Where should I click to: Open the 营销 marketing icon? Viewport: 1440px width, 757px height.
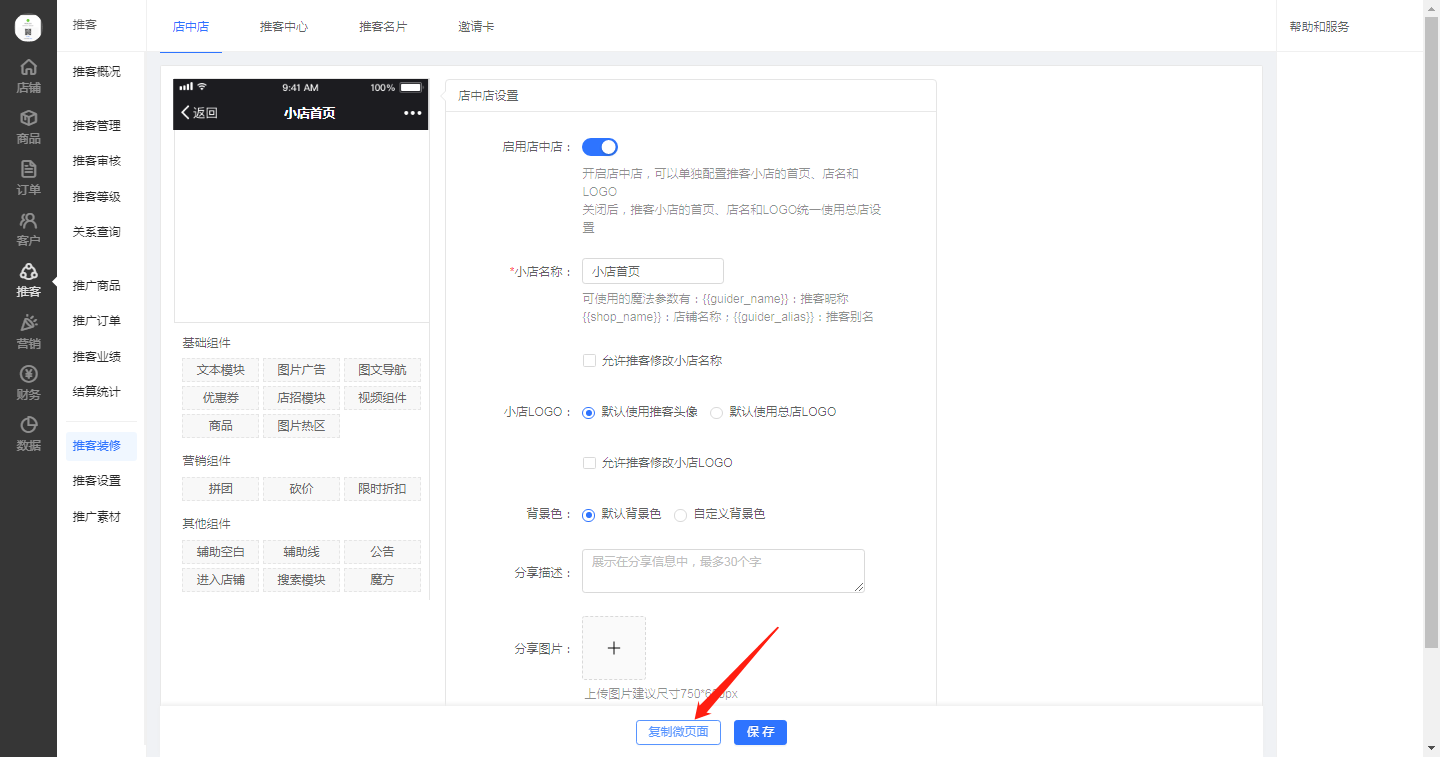28,323
